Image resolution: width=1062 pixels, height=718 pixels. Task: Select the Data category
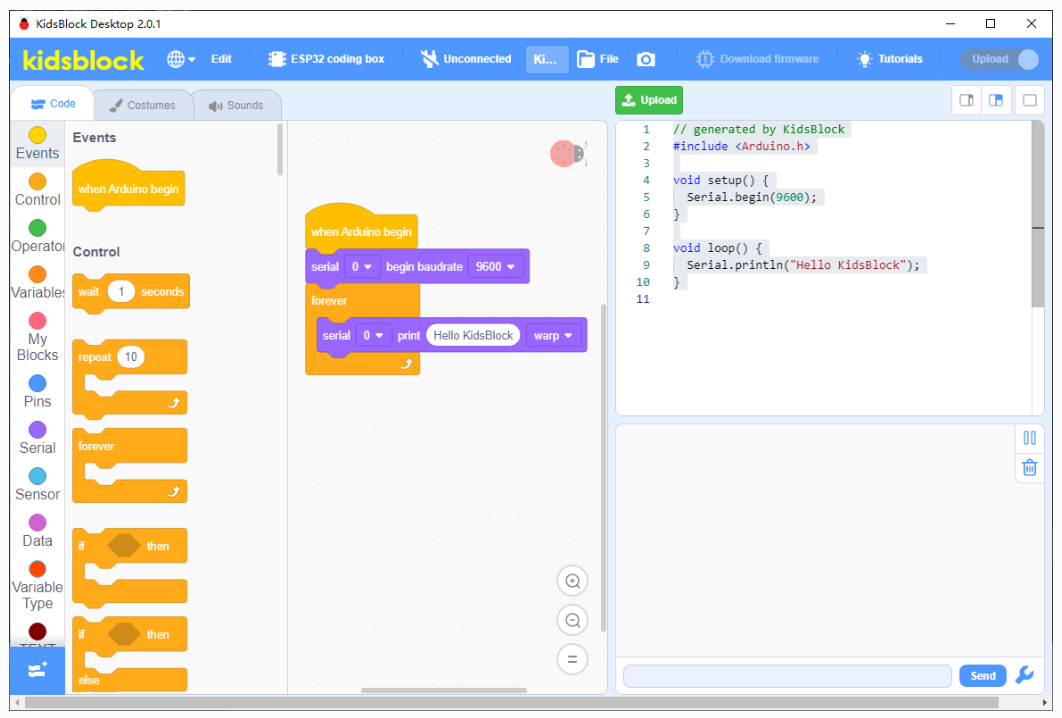[37, 531]
